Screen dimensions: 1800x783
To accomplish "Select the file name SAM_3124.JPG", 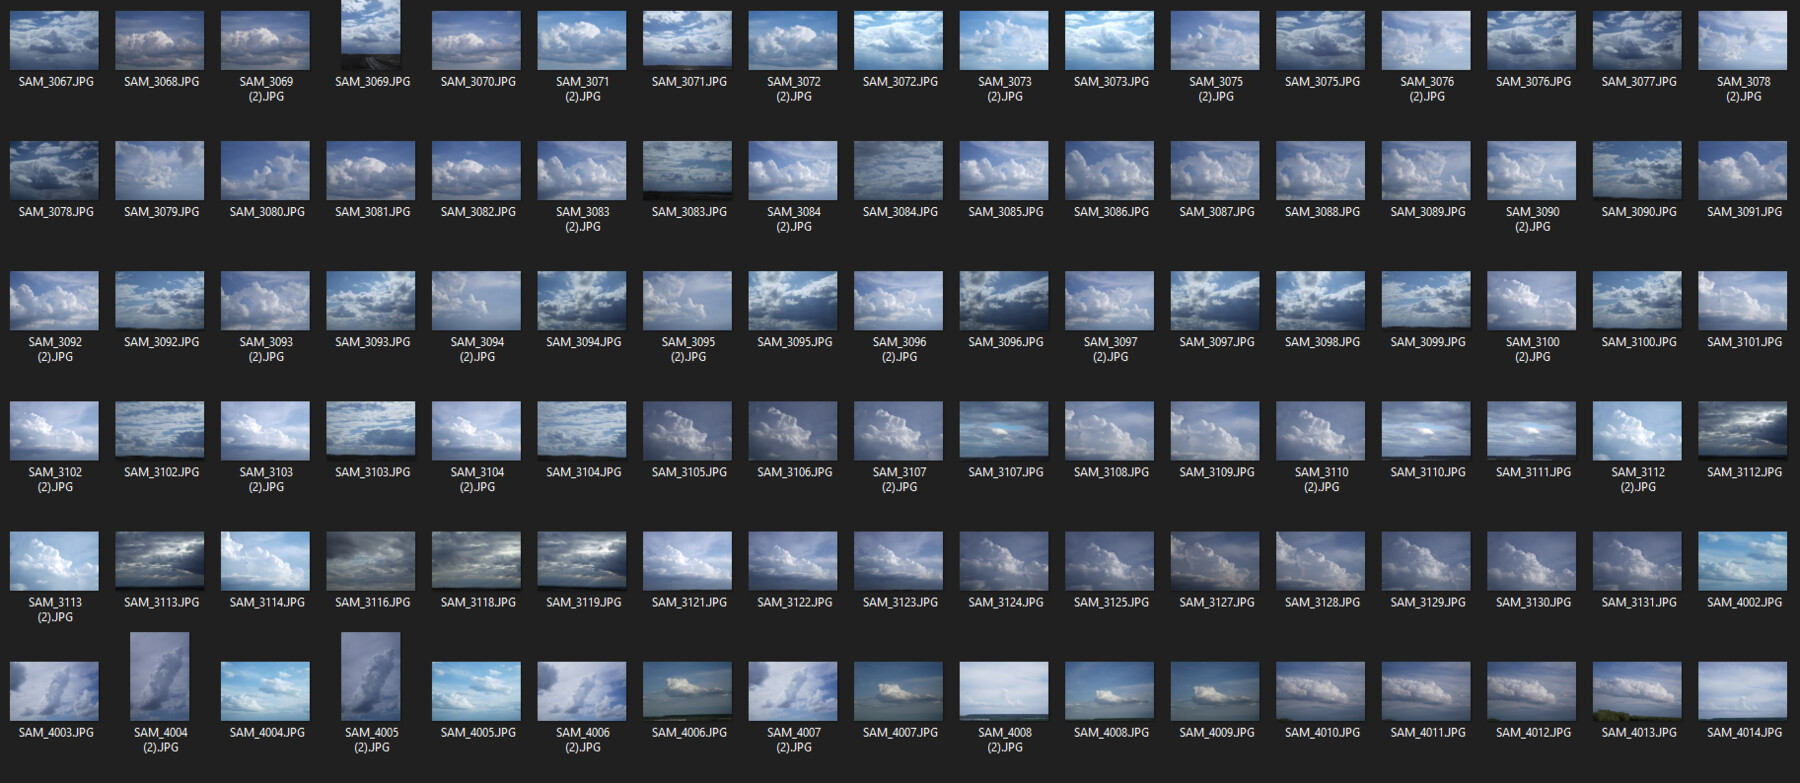I will point(1005,602).
